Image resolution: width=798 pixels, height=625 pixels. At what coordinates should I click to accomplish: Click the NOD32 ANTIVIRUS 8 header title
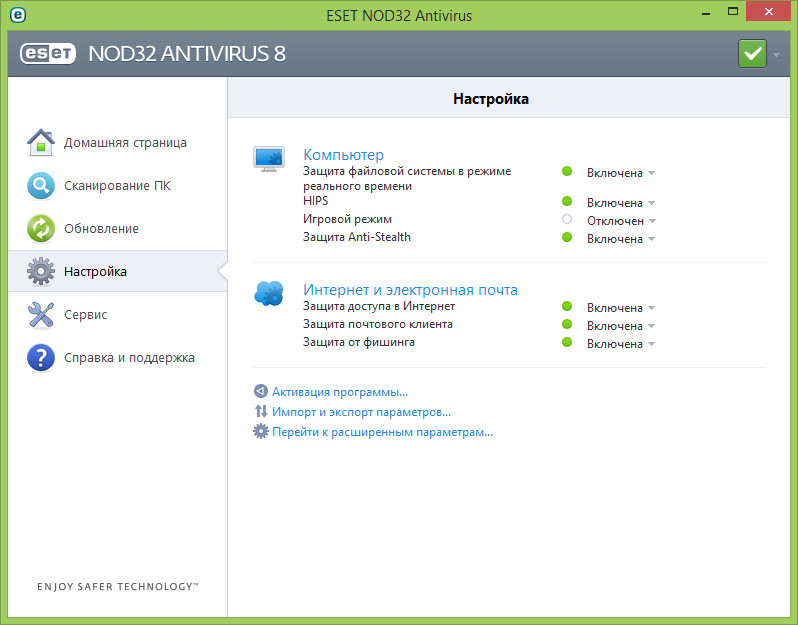pos(187,53)
